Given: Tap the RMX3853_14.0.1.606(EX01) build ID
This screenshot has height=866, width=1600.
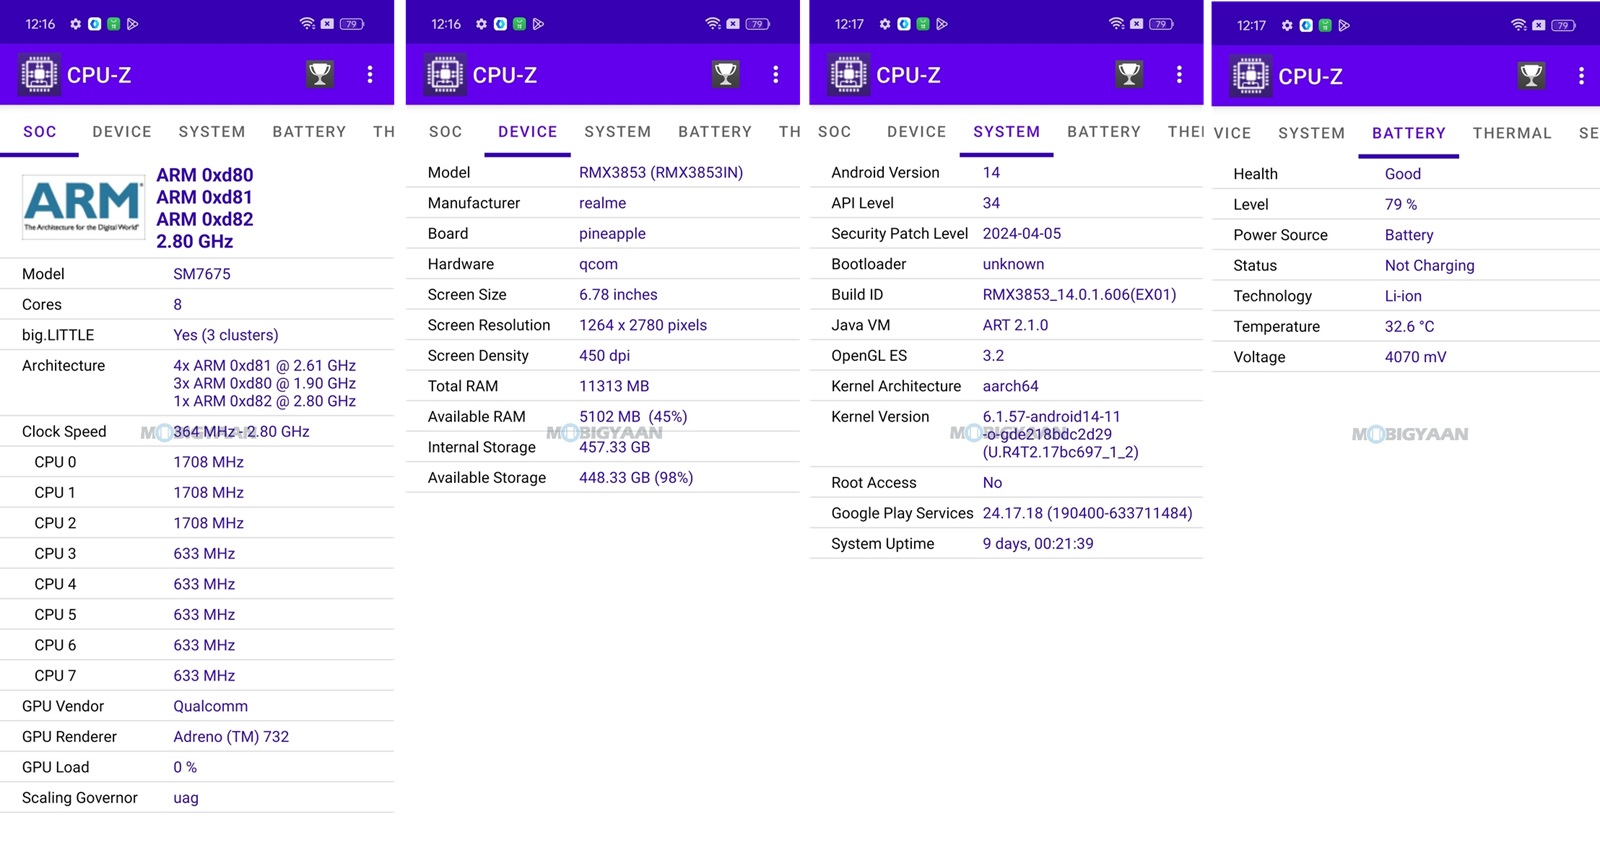Looking at the screenshot, I should point(1080,295).
